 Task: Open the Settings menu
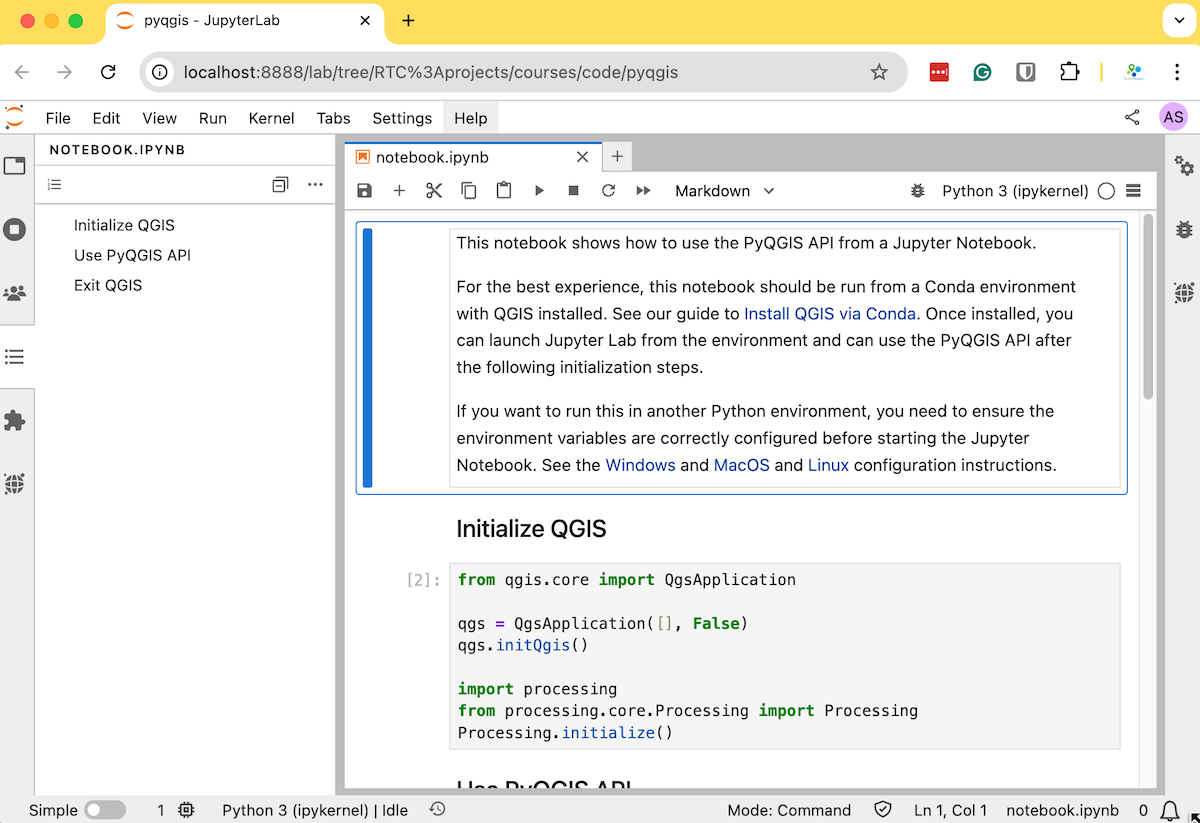pos(402,118)
